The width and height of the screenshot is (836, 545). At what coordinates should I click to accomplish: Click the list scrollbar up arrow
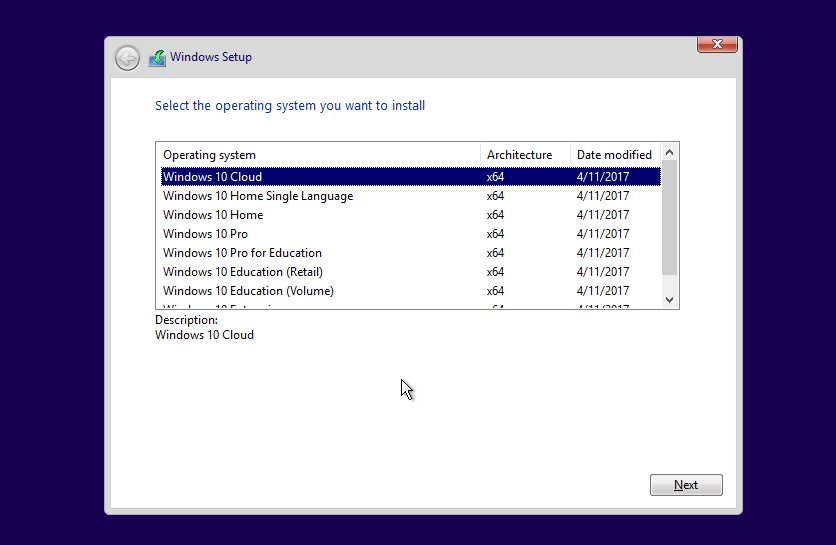(x=670, y=152)
